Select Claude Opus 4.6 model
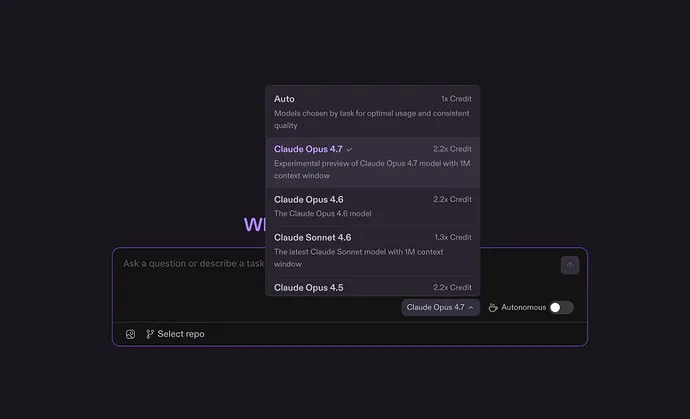The width and height of the screenshot is (690, 419). 372,206
